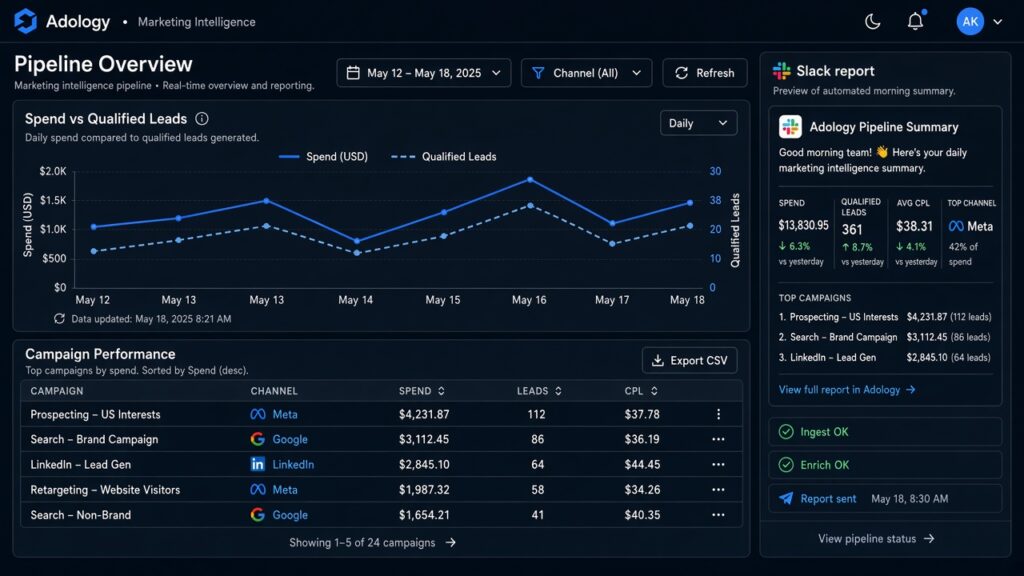Click the data updated refresh icon
The height and width of the screenshot is (576, 1024).
tap(59, 319)
